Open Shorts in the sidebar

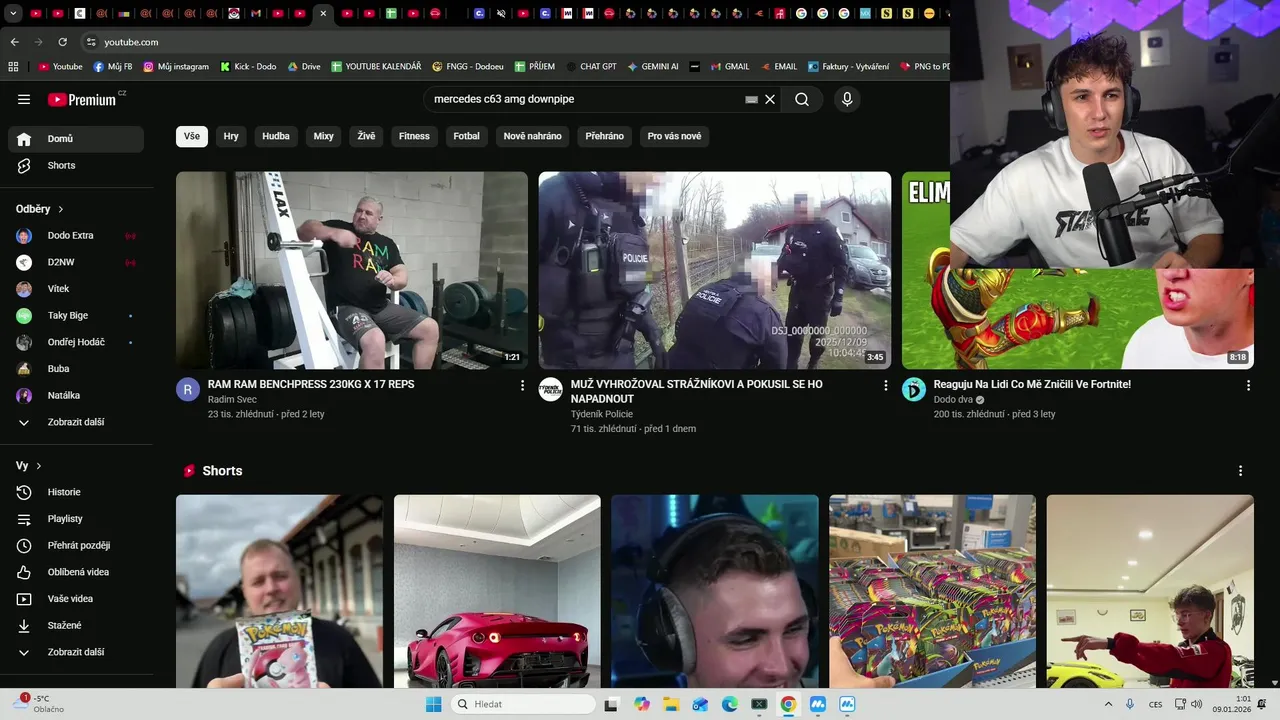point(76,165)
